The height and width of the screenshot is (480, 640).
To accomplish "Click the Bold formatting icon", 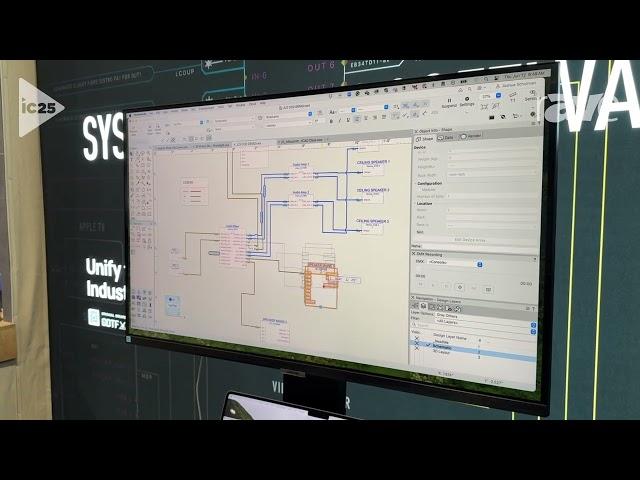I will 332,121.
